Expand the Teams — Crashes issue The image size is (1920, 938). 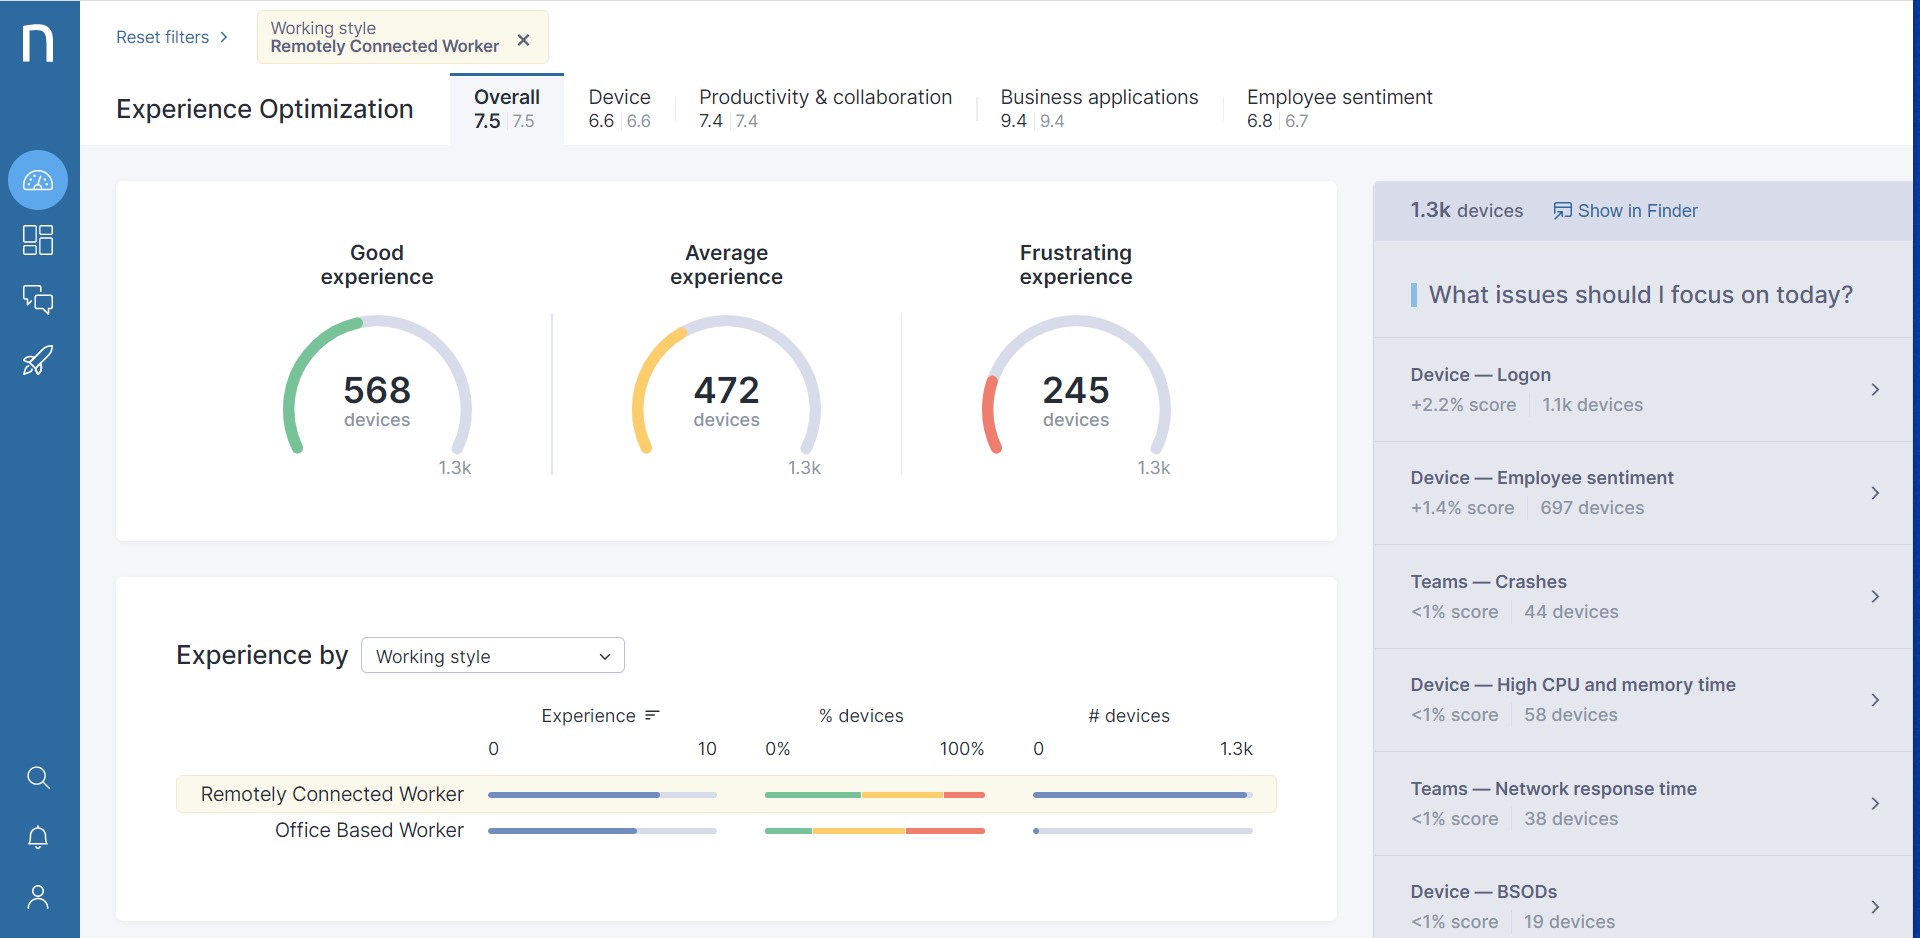[1642, 597]
